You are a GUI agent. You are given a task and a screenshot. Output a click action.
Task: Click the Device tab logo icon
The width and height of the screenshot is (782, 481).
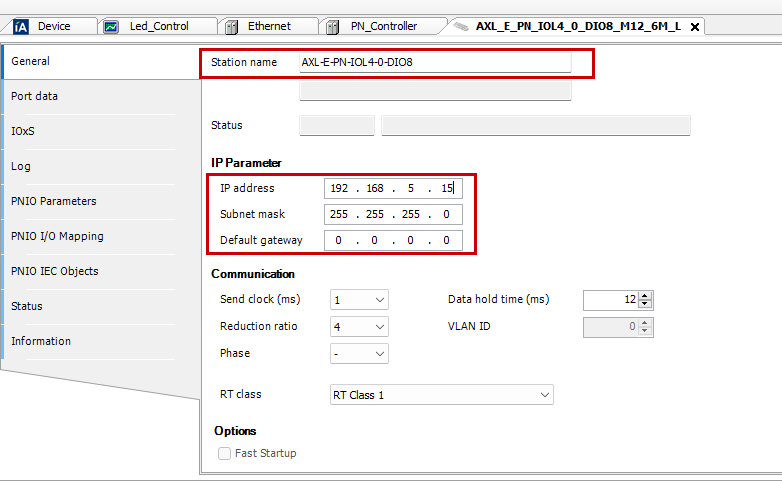pos(20,26)
